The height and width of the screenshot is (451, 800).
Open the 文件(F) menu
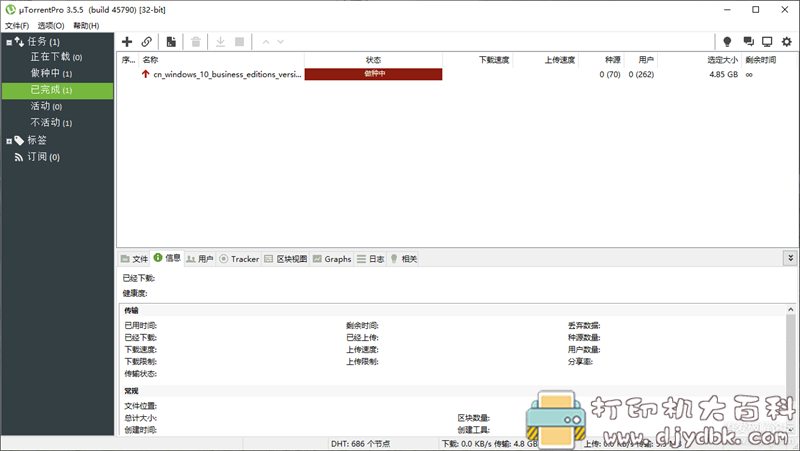point(17,26)
